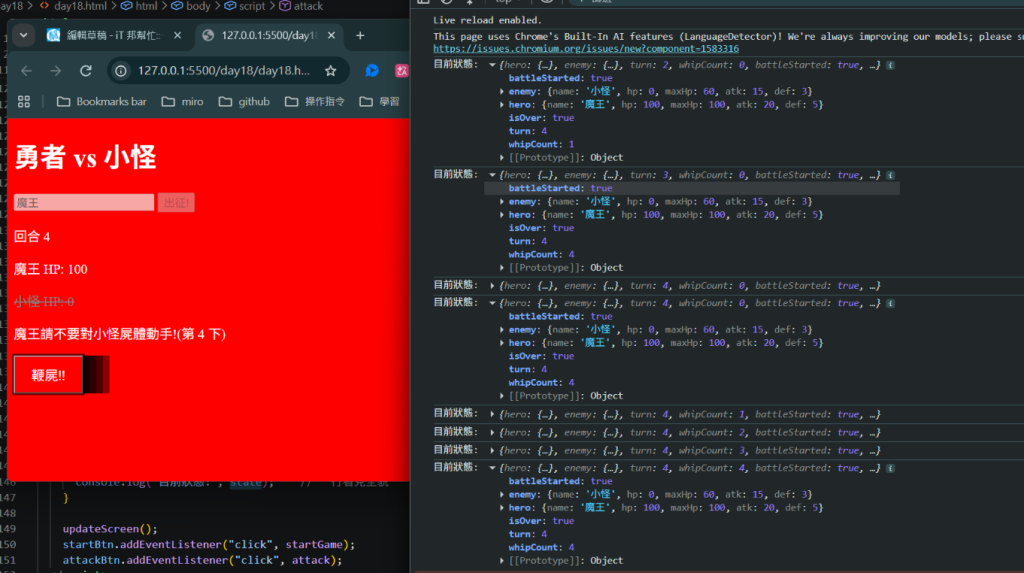Click line number 150 in editor gutter

click(8, 544)
